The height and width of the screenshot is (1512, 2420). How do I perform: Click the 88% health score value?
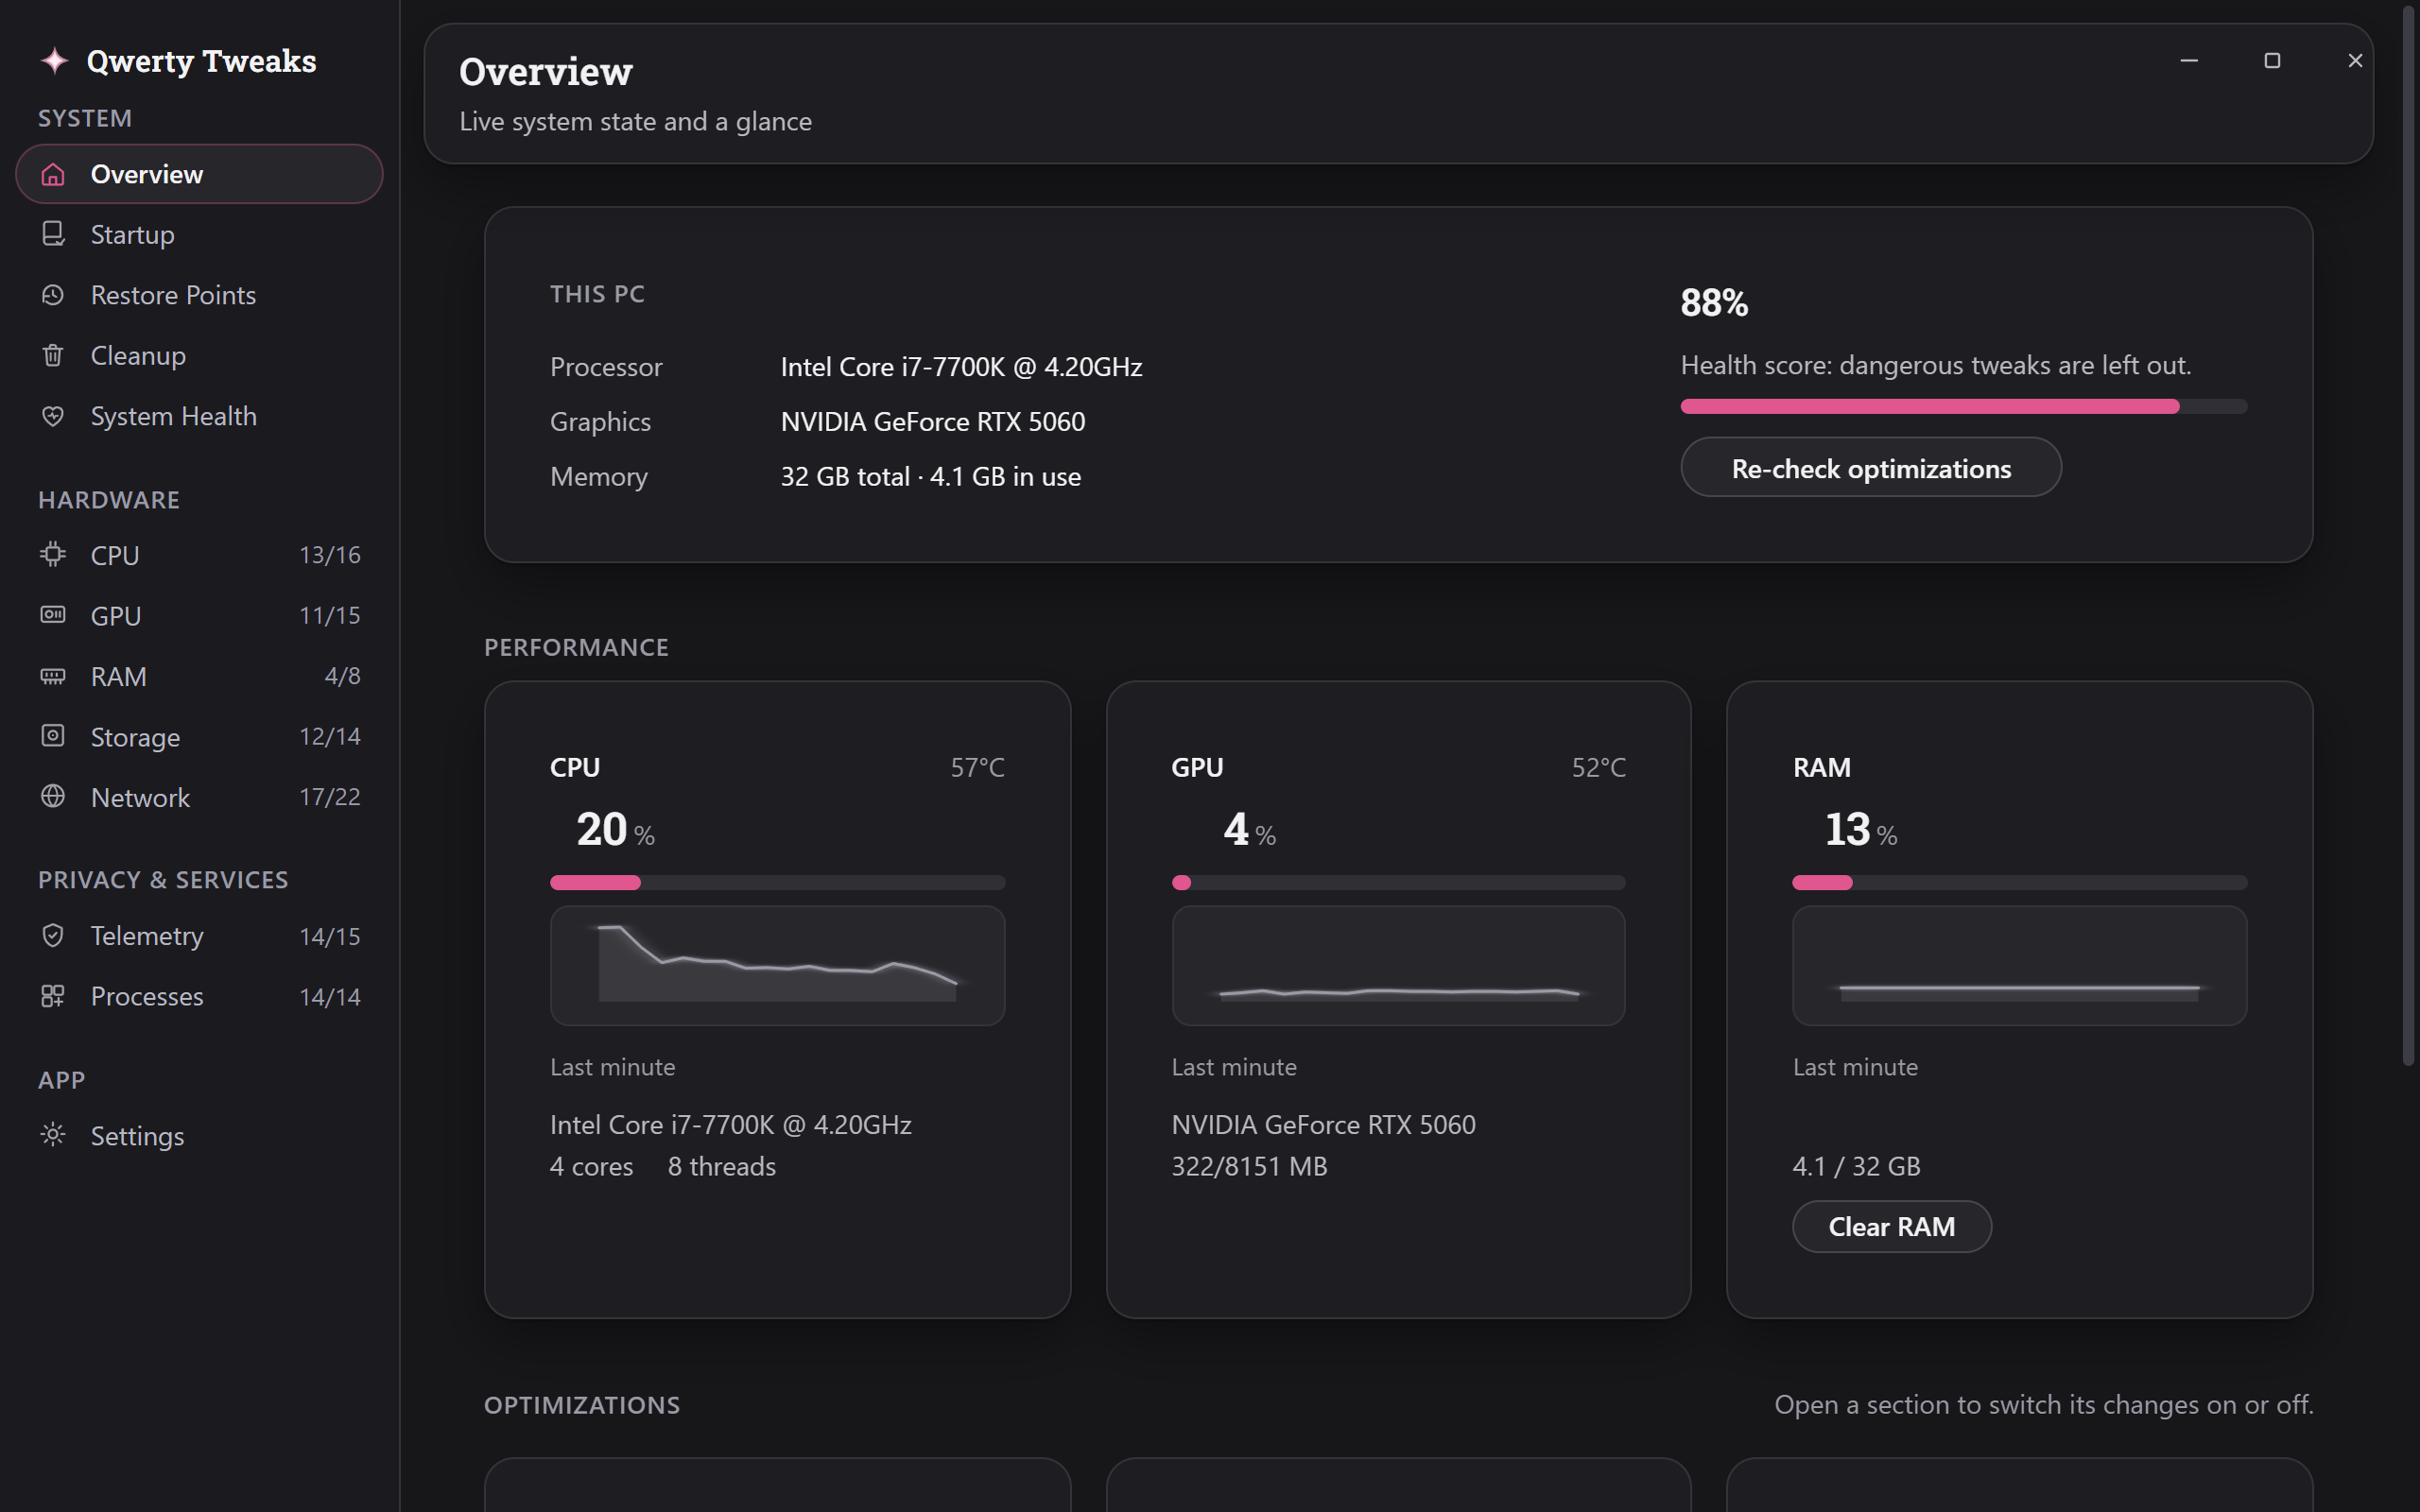point(1714,302)
